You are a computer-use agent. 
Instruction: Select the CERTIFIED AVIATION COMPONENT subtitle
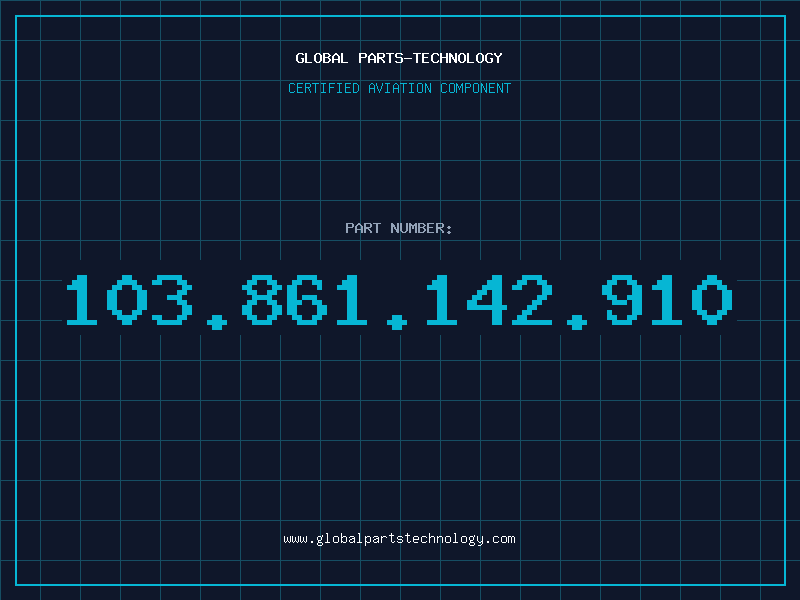pos(399,88)
